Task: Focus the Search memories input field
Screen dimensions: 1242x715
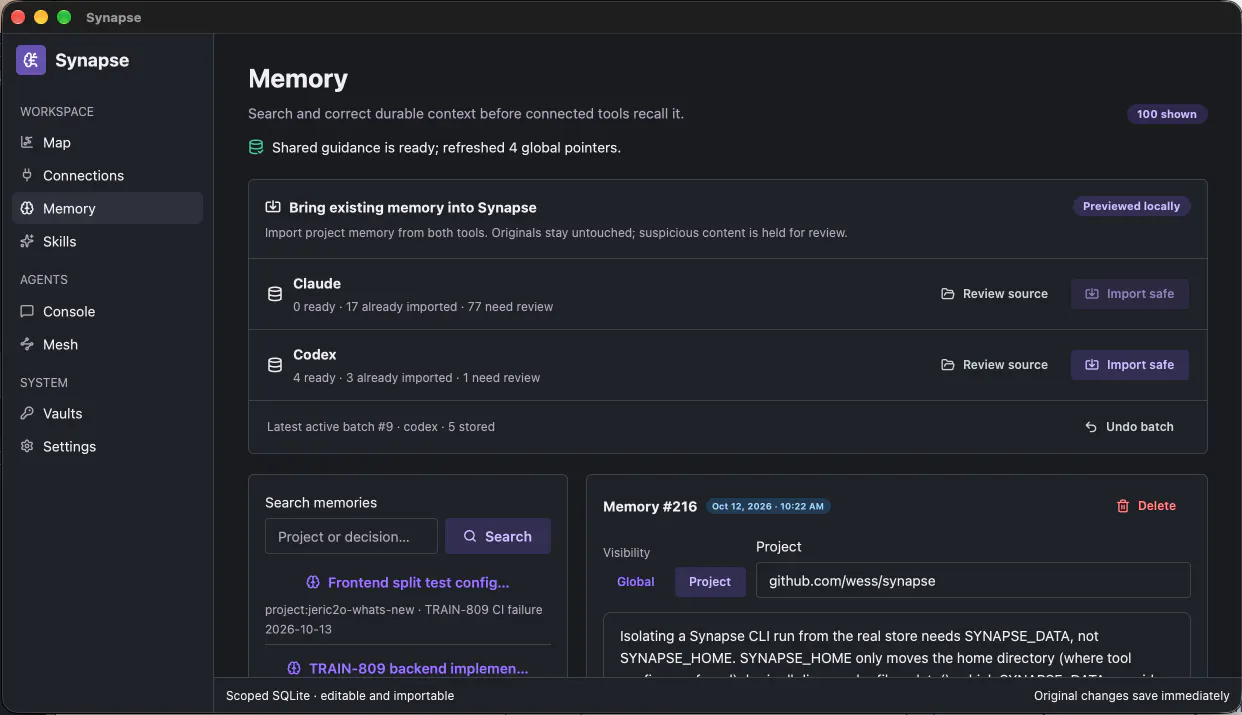Action: [x=351, y=537]
